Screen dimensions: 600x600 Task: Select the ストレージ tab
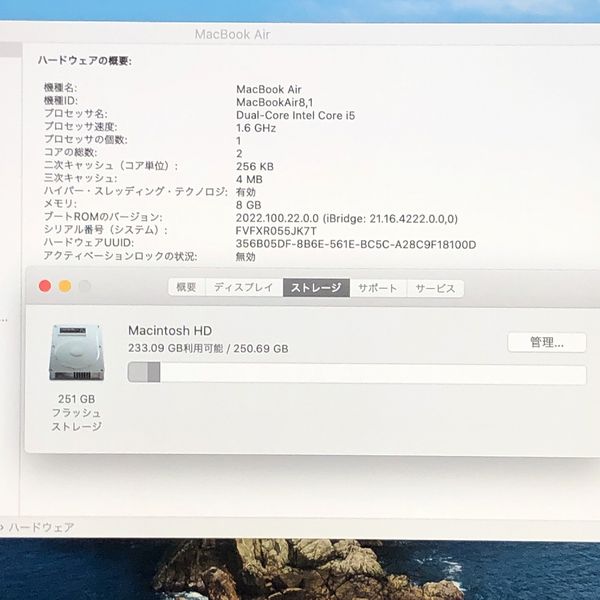316,287
